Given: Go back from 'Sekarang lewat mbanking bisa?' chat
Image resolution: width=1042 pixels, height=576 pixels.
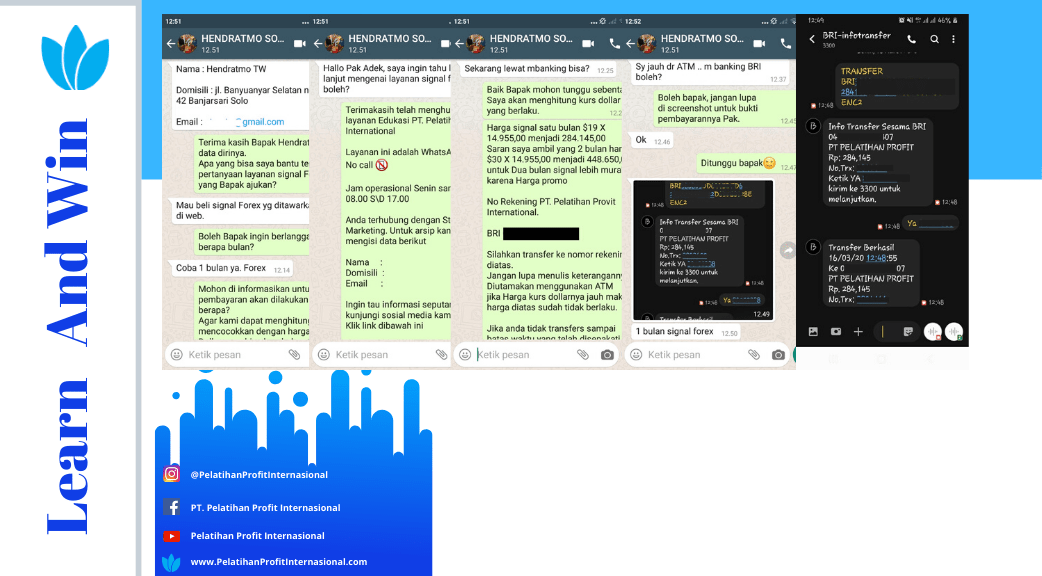Looking at the screenshot, I should pyautogui.click(x=459, y=44).
